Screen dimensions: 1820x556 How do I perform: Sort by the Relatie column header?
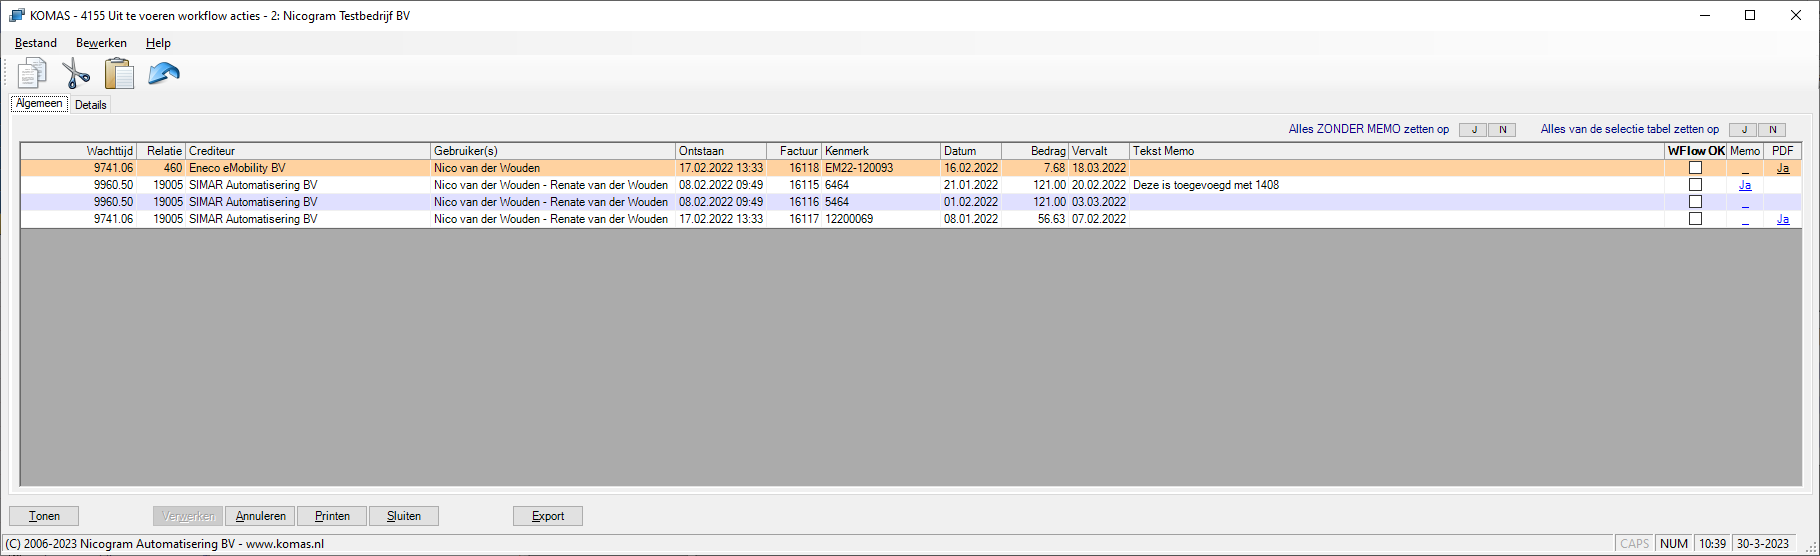tap(161, 151)
